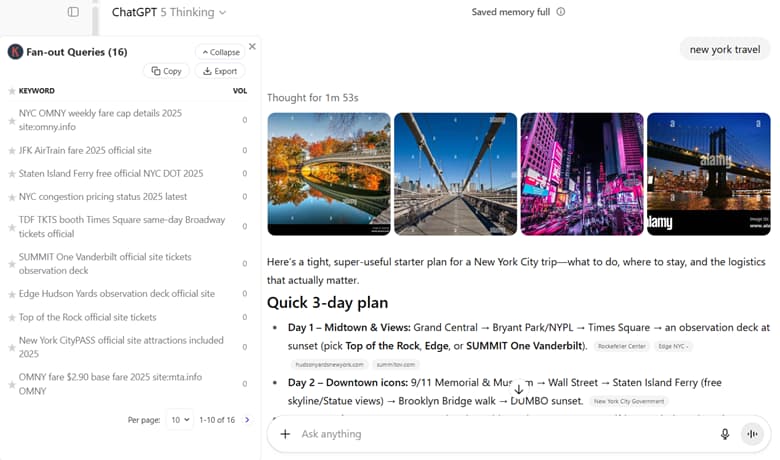Viewport: 780px width, 460px height.
Task: Open the New York City Government source chip
Action: point(629,401)
